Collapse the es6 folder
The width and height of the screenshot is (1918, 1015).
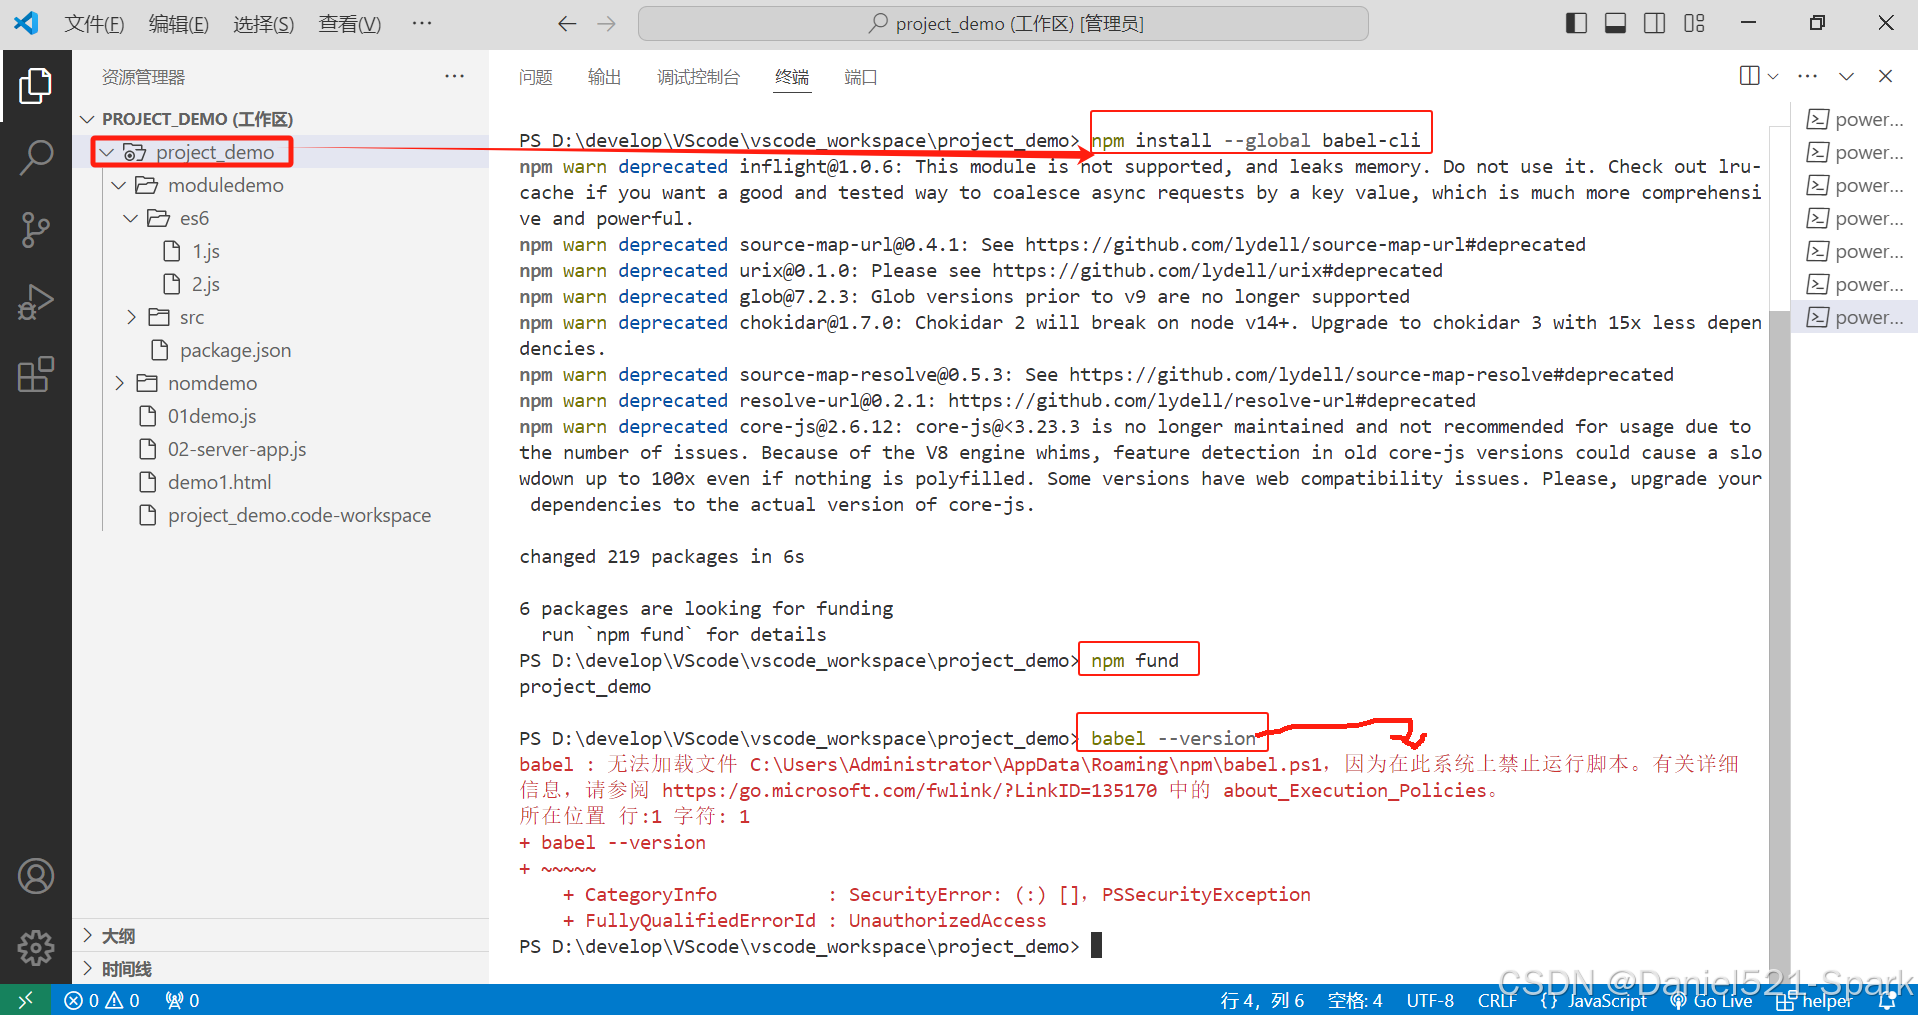click(280, 218)
